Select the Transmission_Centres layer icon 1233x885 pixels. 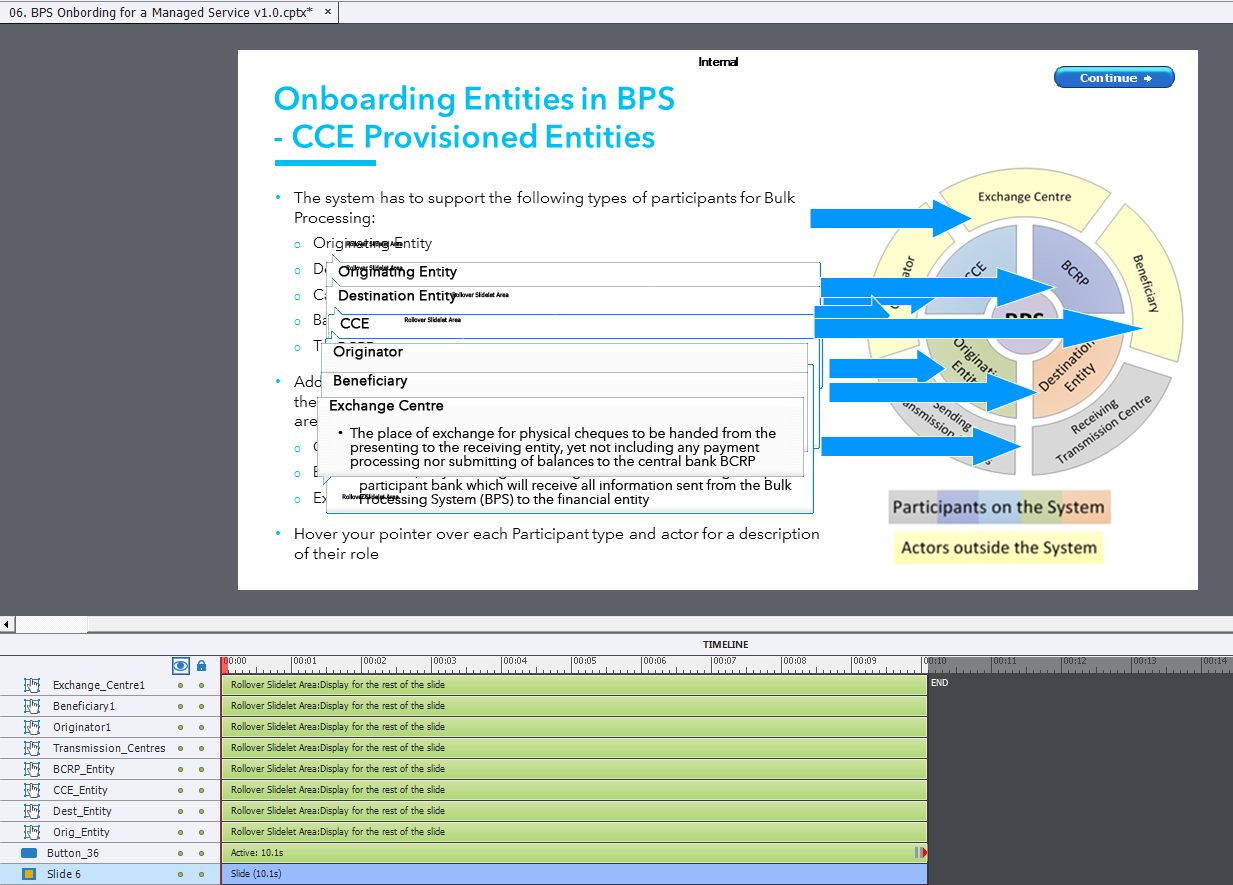click(x=31, y=748)
